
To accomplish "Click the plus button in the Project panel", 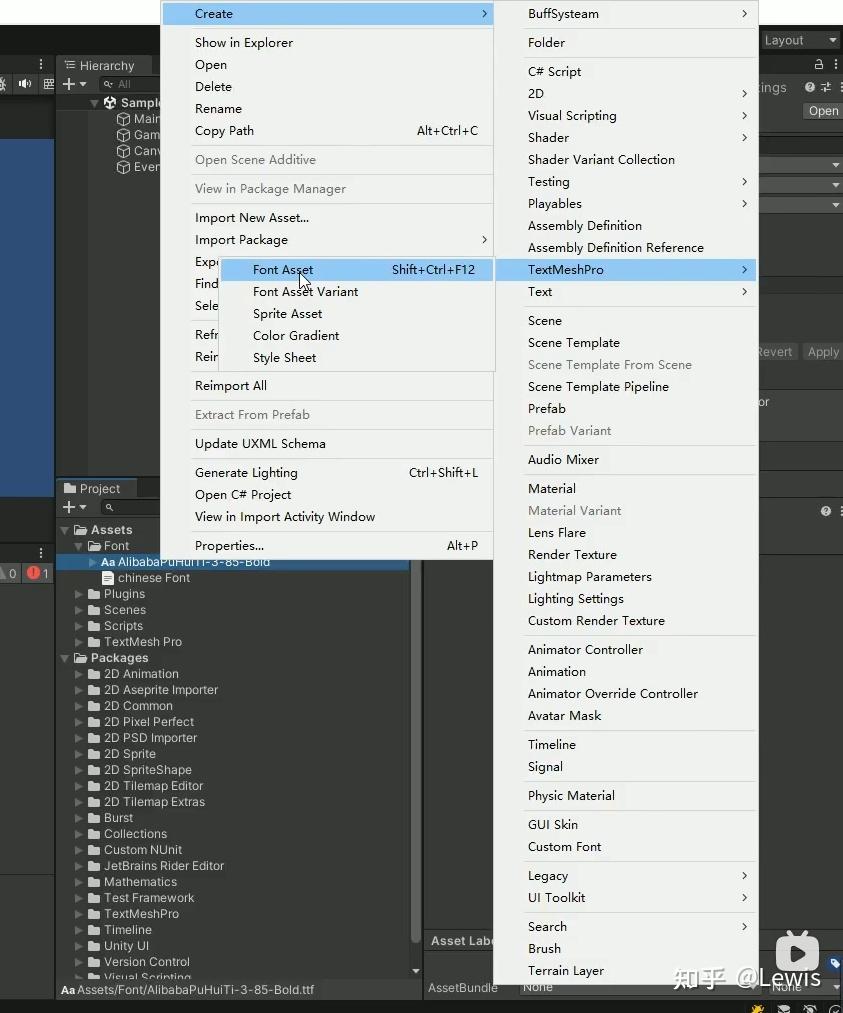I will 69,507.
